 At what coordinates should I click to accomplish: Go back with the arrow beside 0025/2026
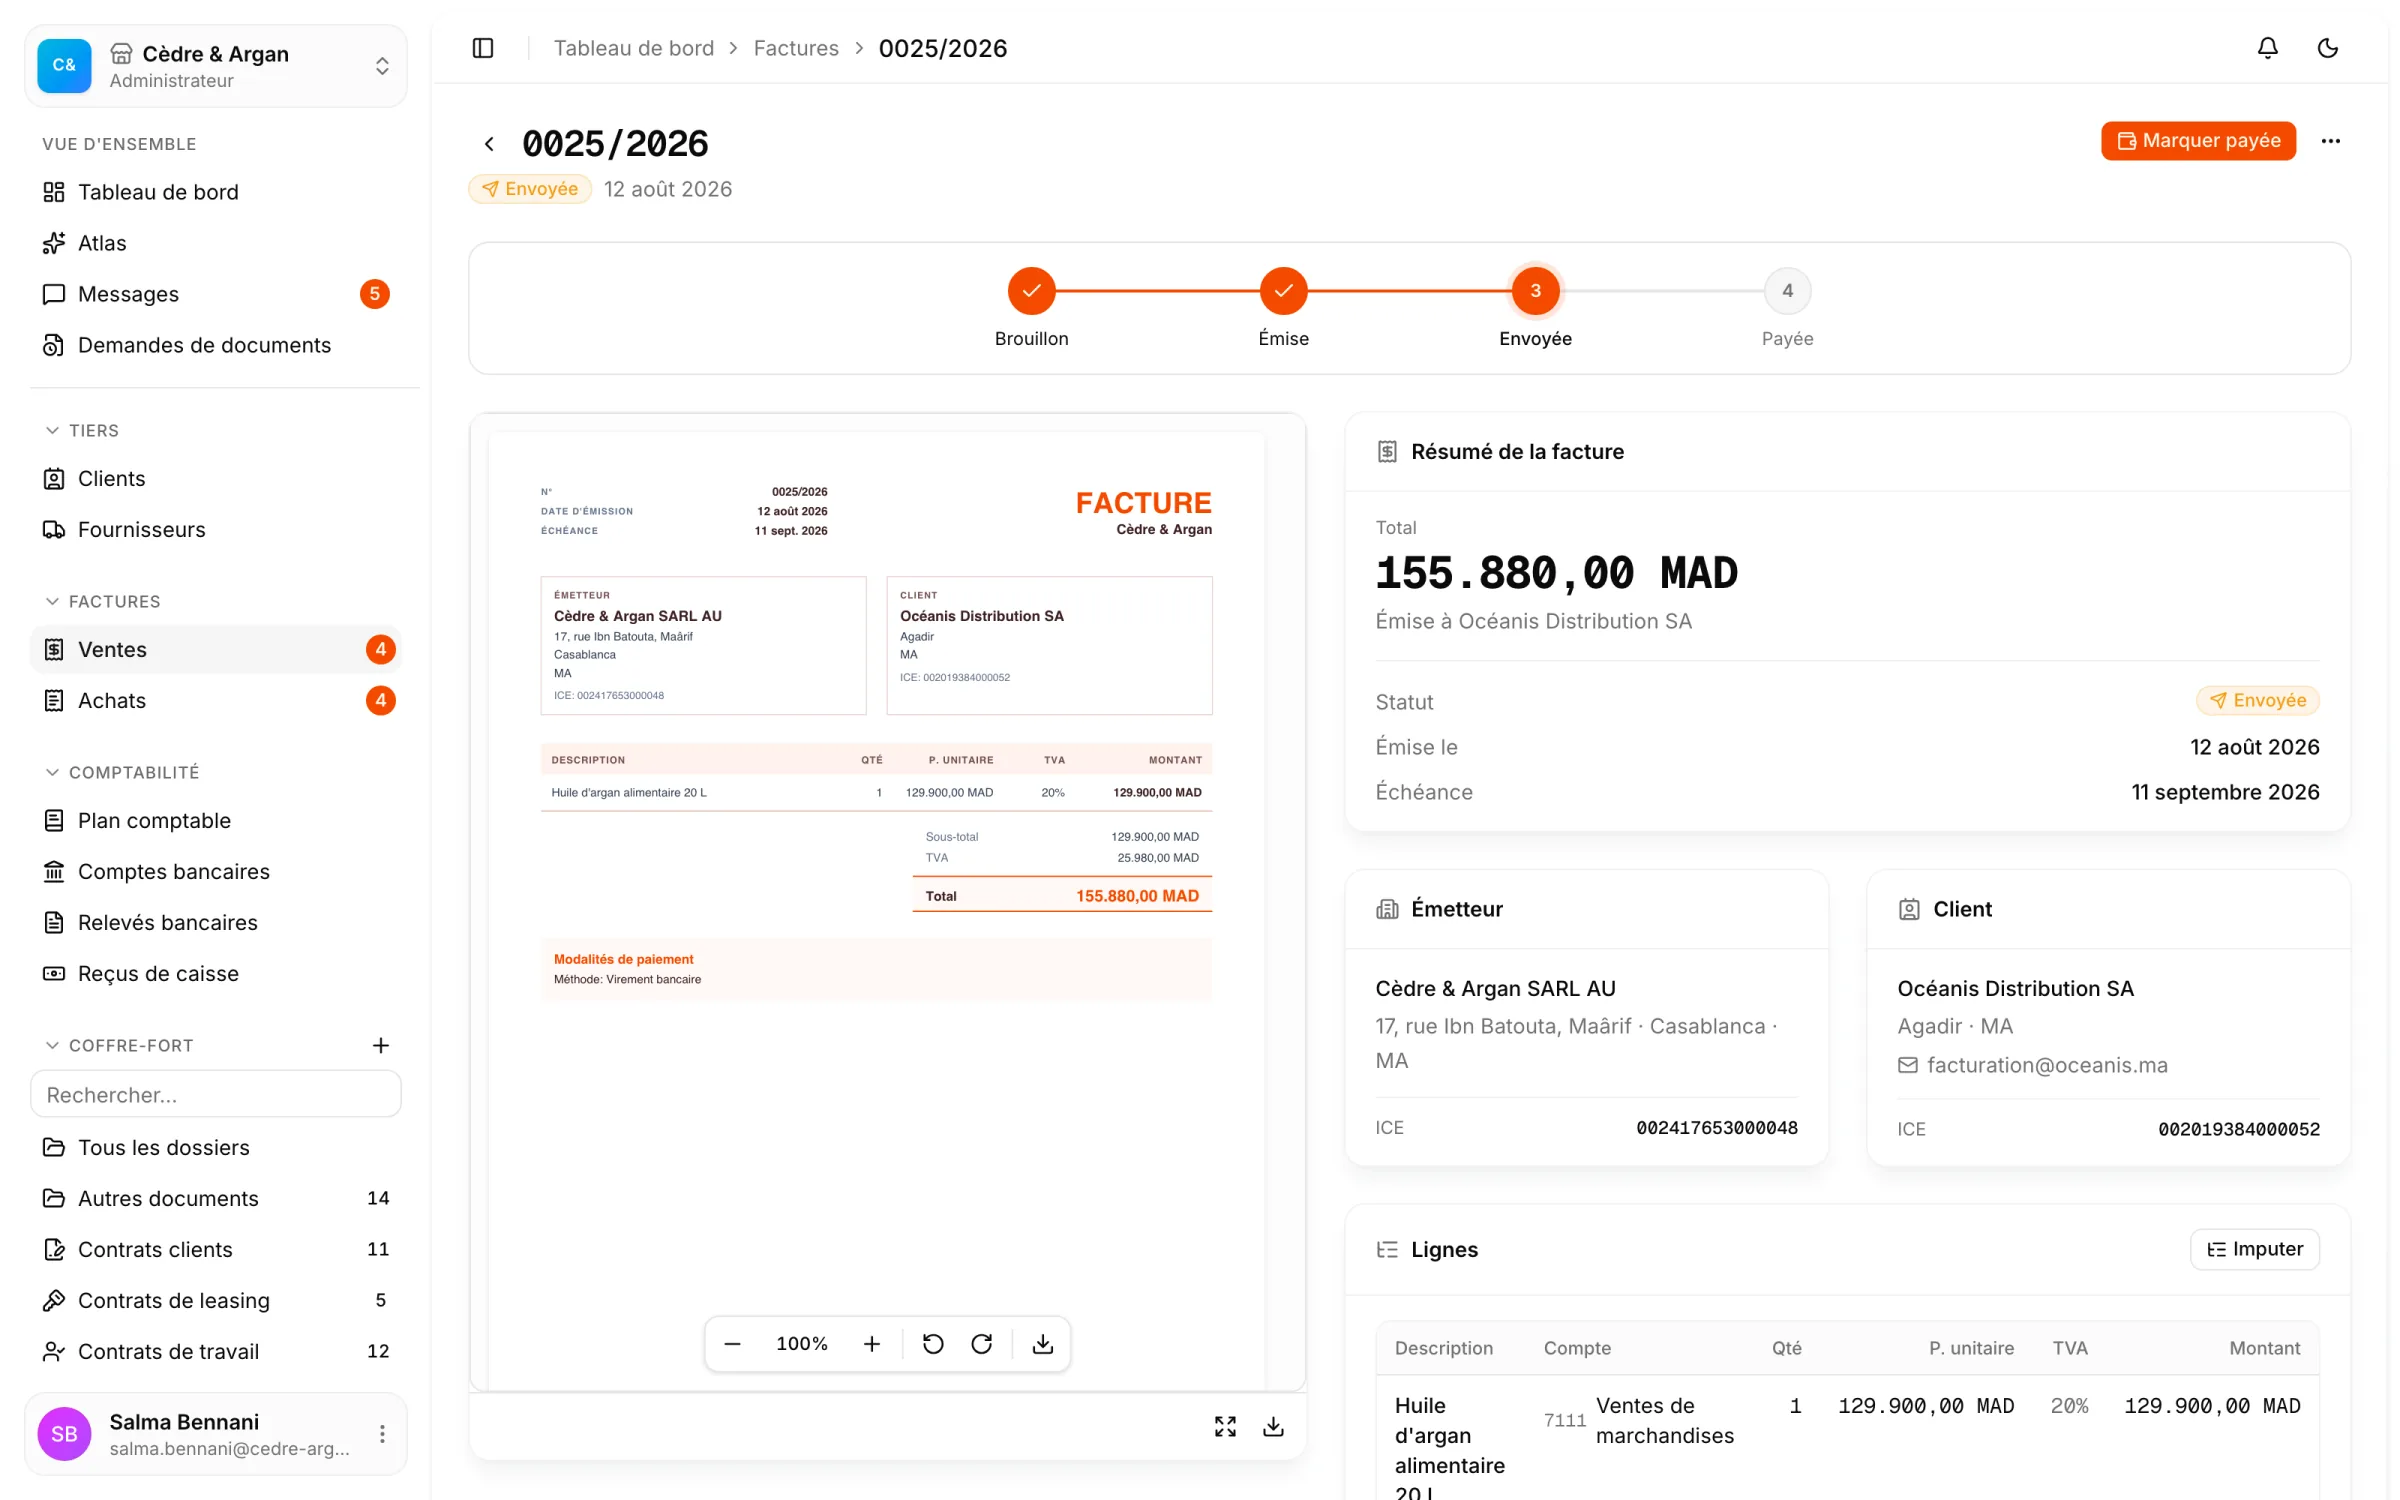(x=489, y=144)
